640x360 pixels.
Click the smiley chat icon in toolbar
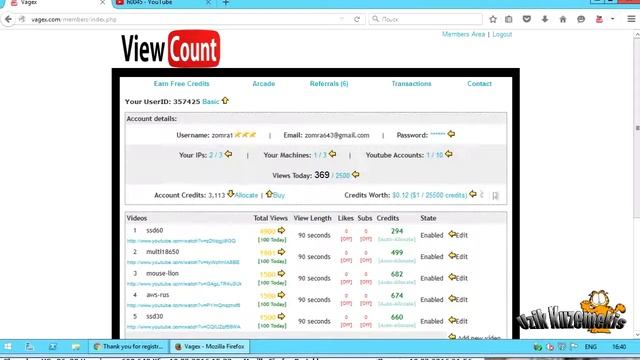pos(581,19)
